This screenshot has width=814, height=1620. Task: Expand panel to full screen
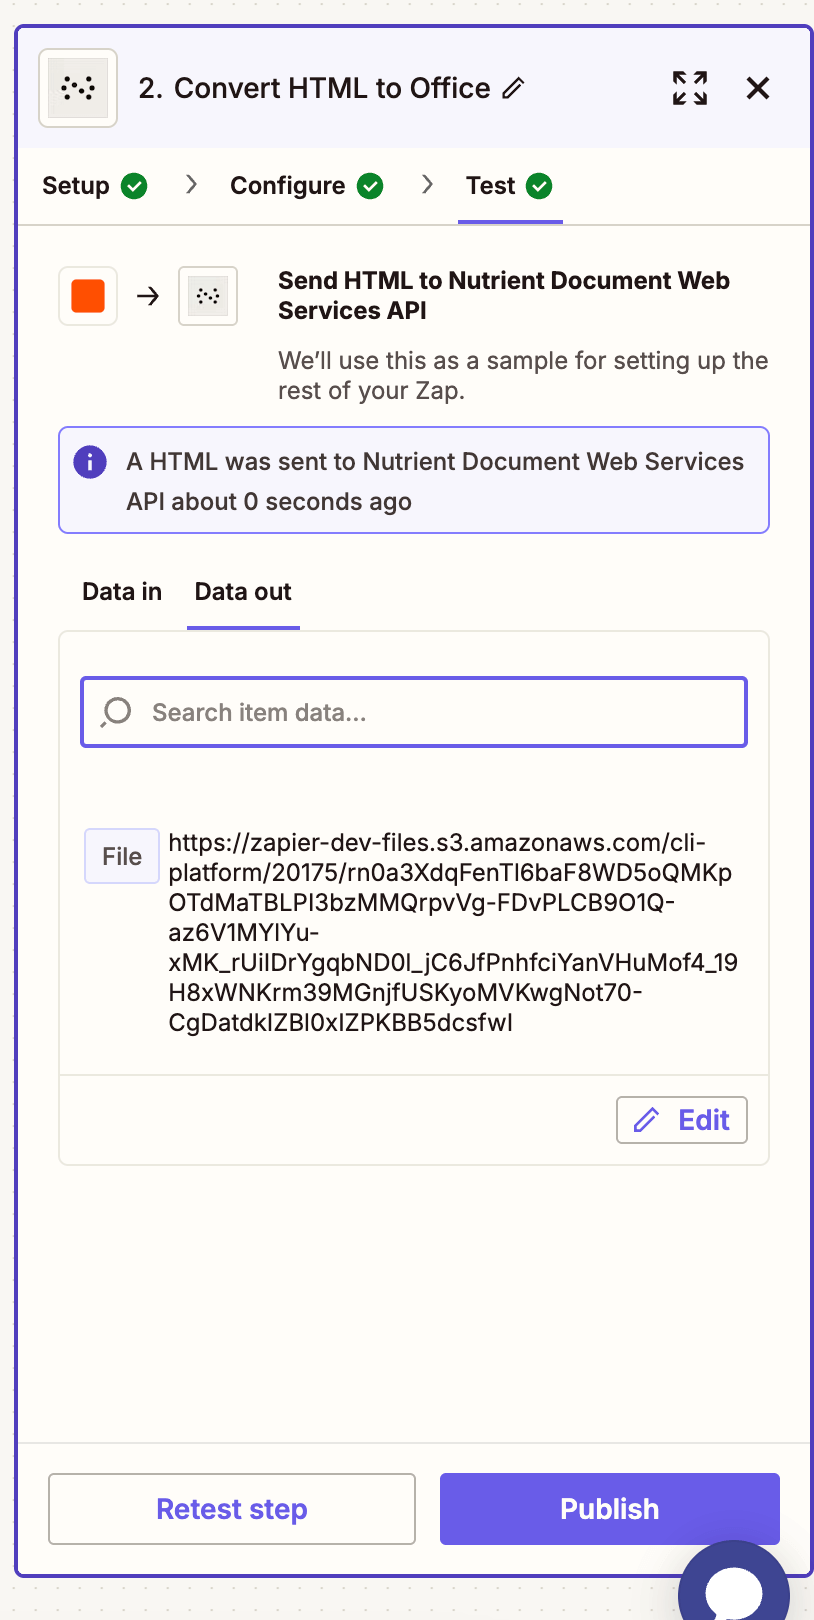tap(690, 88)
